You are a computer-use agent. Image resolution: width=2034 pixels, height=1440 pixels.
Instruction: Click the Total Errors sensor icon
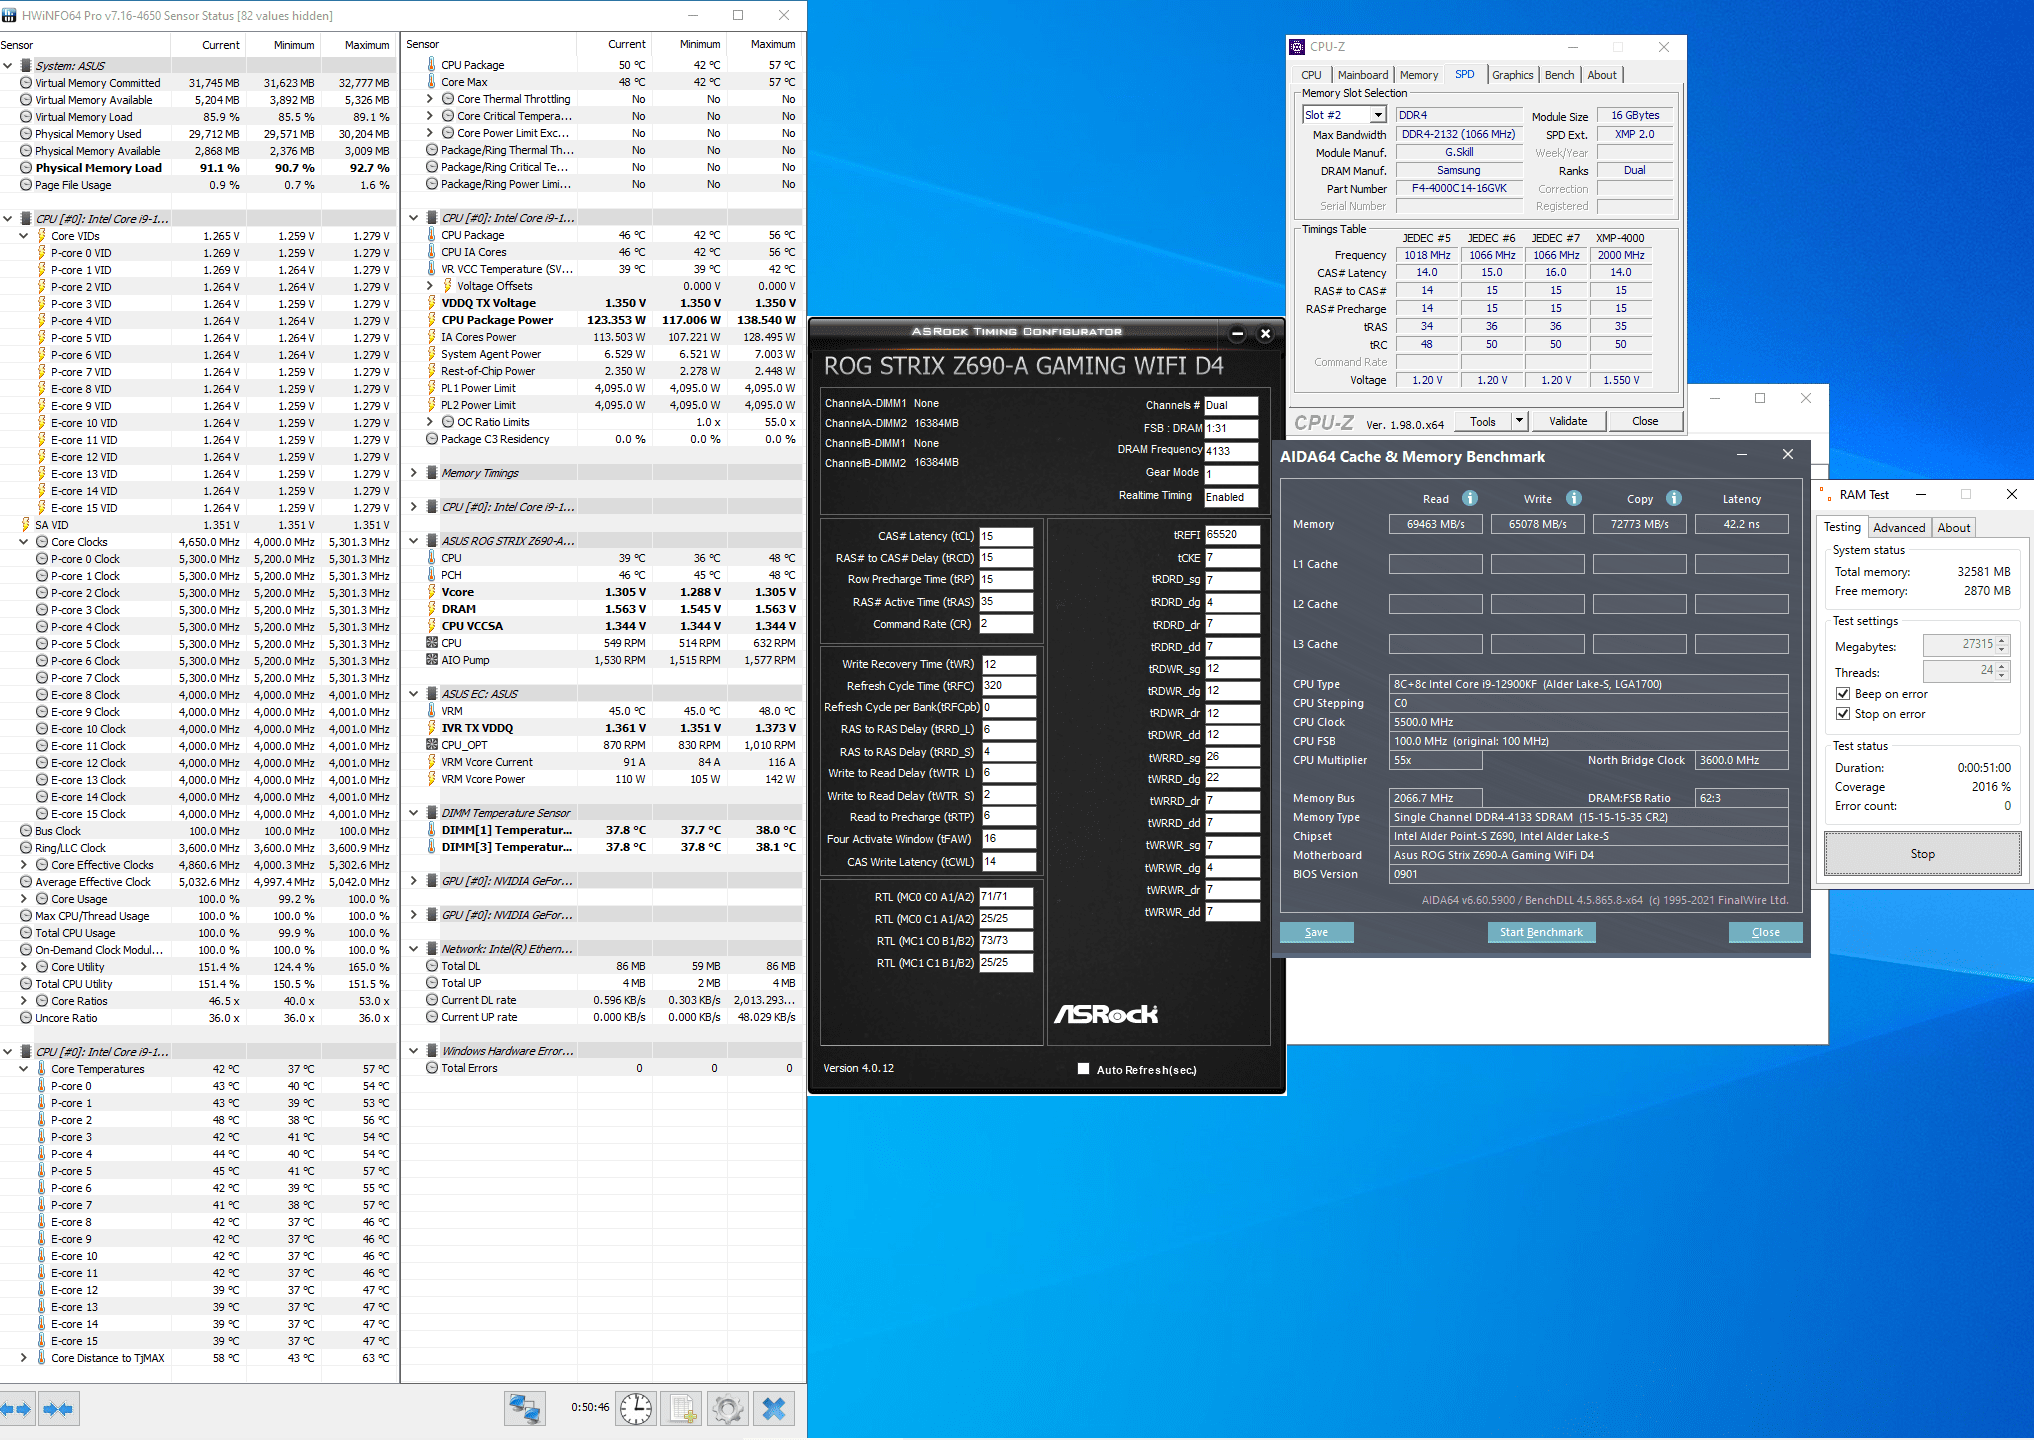[x=432, y=1068]
